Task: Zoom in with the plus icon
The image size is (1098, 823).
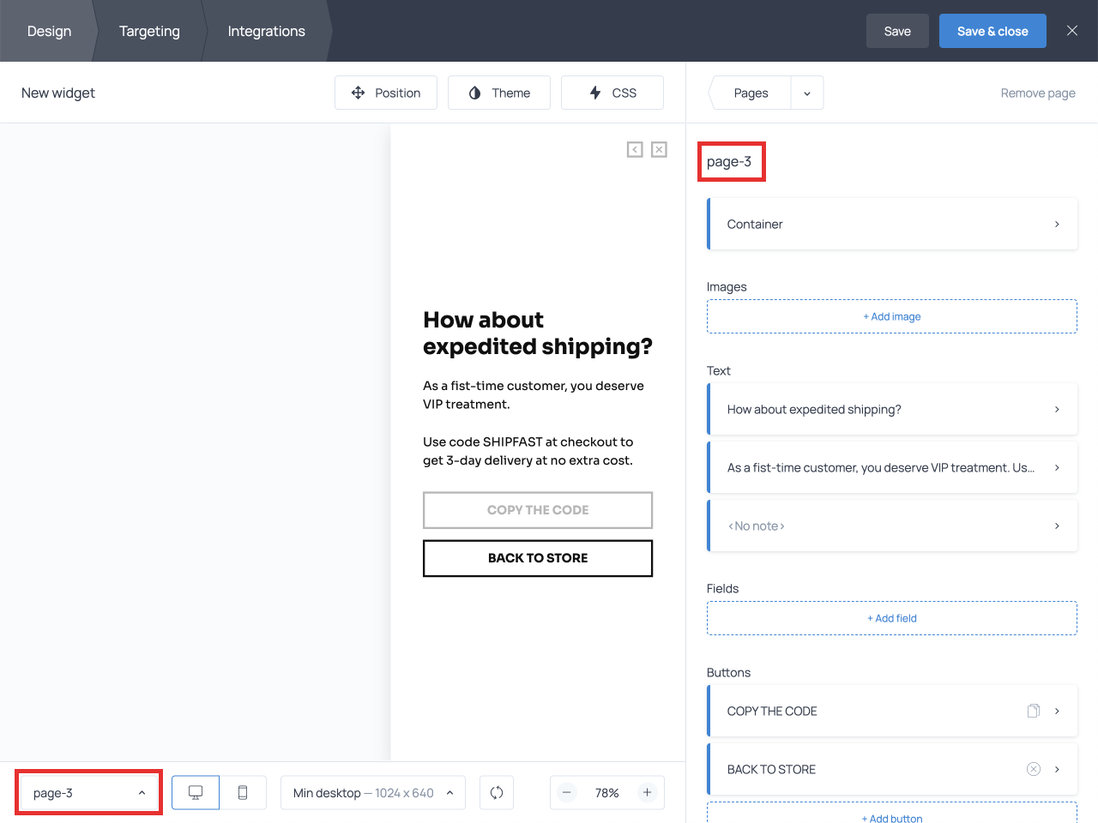Action: [647, 793]
